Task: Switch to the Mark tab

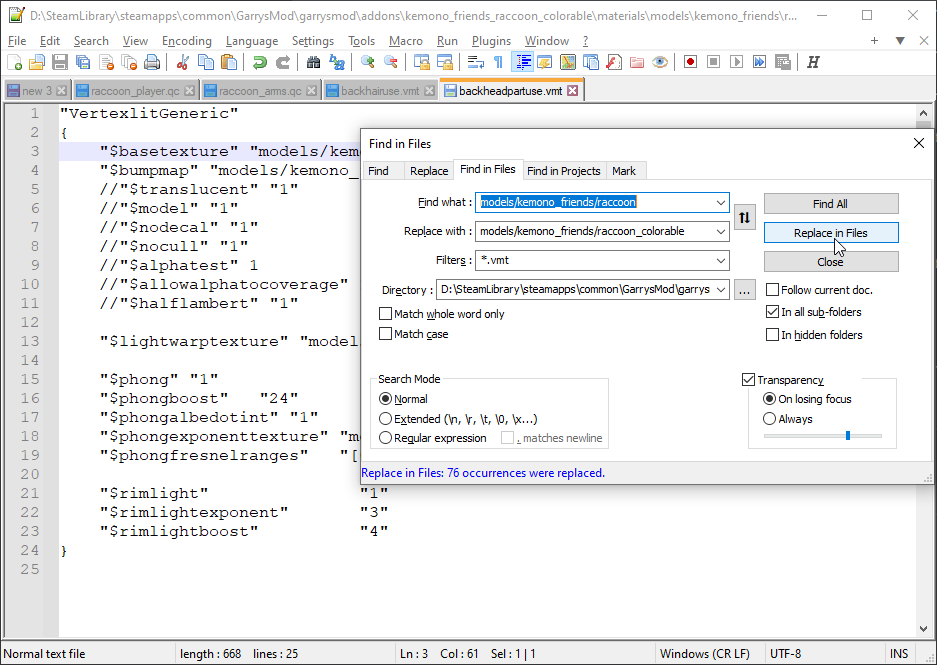Action: point(624,171)
